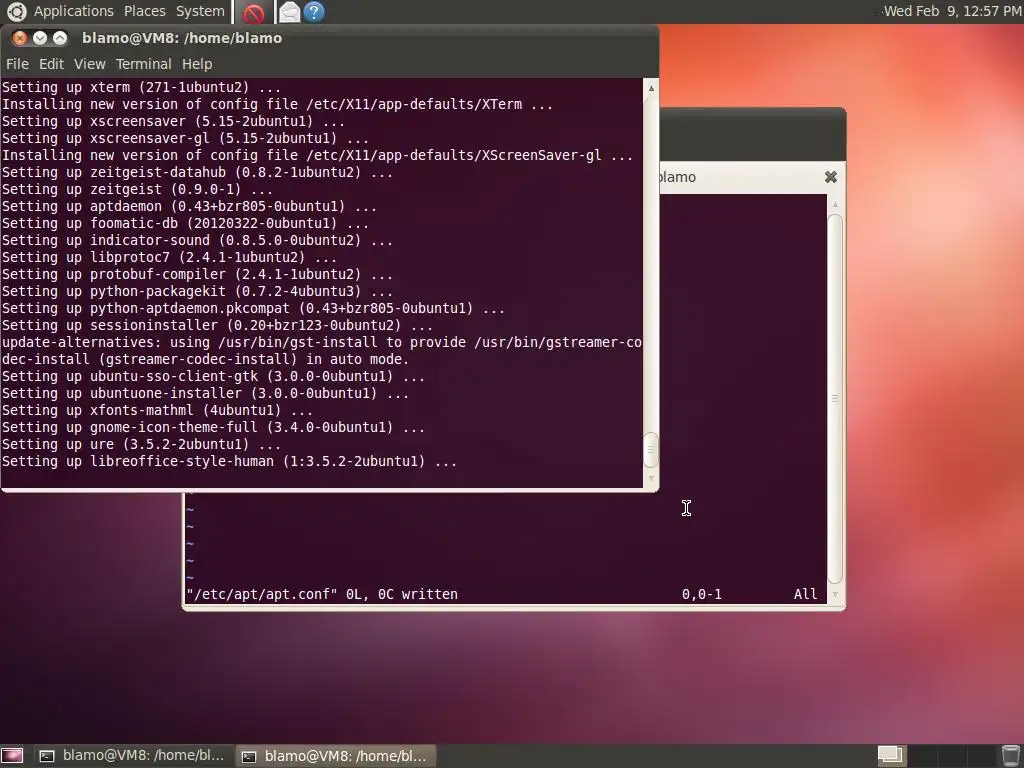Close the front terminal window with orange button
Viewport: 1024px width, 768px height.
click(20, 38)
